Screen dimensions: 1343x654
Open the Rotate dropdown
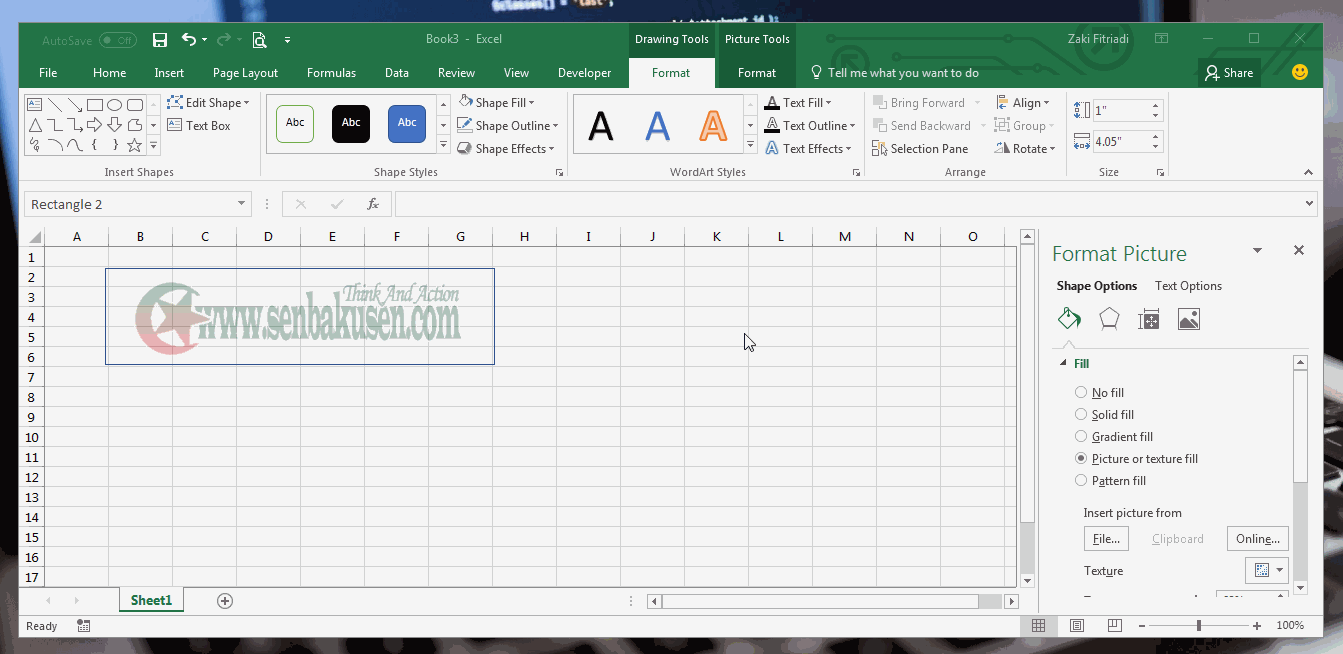[1026, 149]
